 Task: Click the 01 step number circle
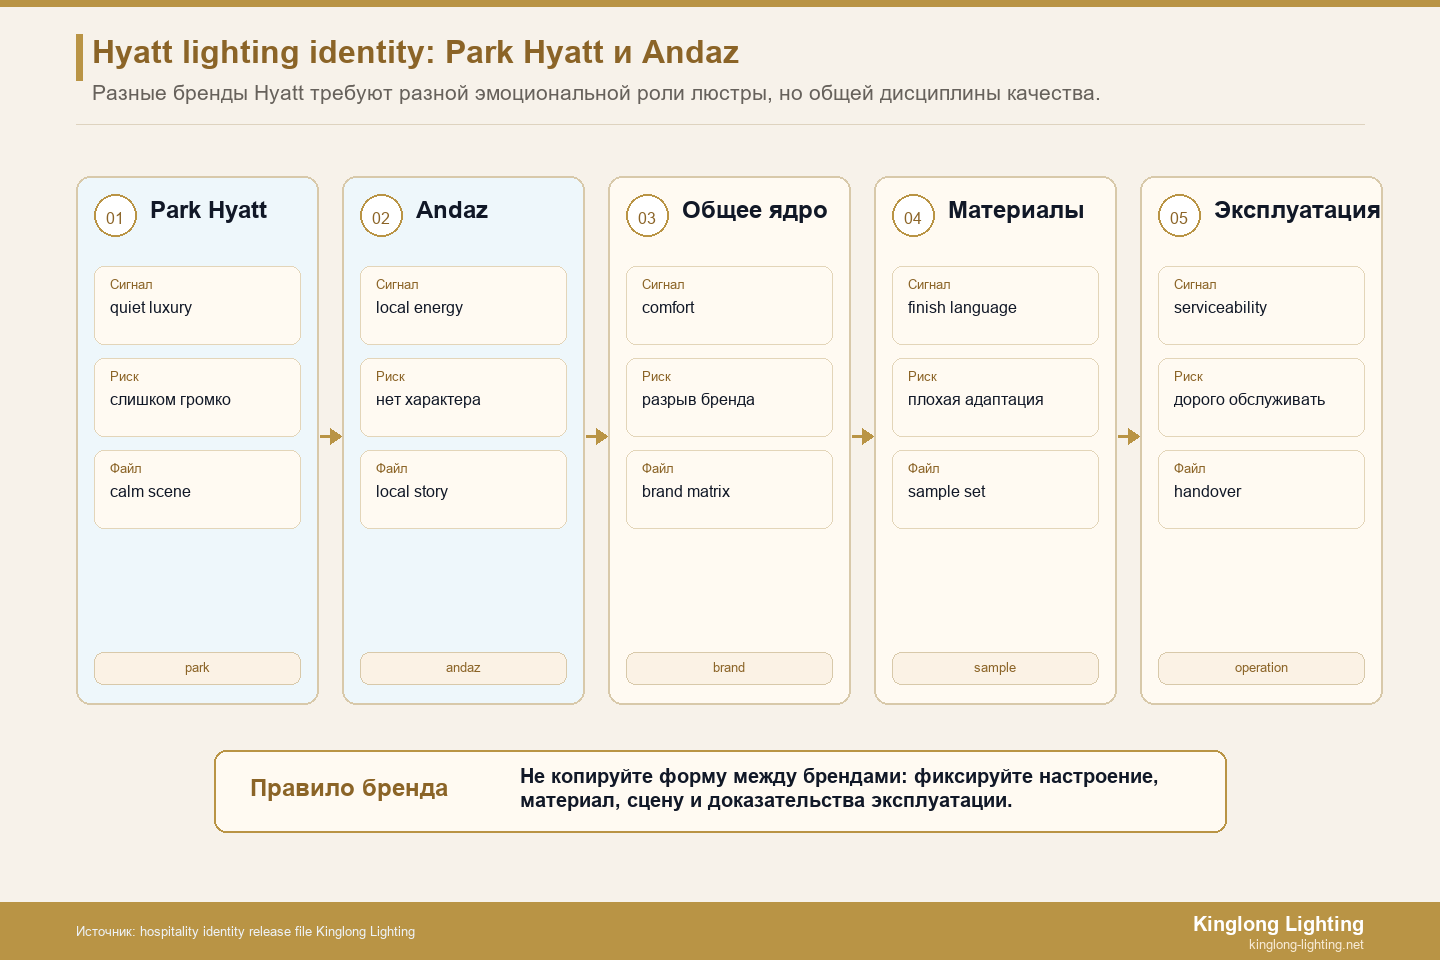(x=115, y=216)
